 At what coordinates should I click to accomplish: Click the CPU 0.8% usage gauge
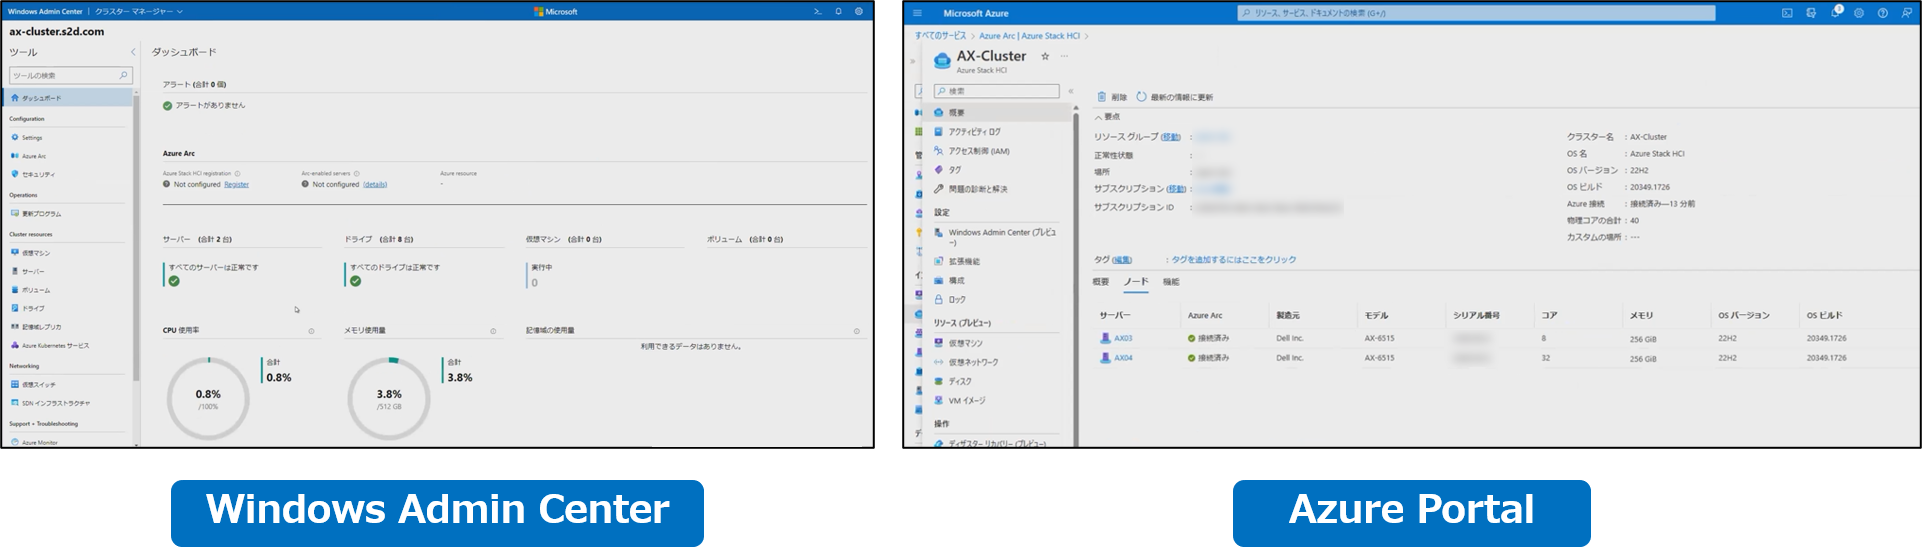pos(208,398)
